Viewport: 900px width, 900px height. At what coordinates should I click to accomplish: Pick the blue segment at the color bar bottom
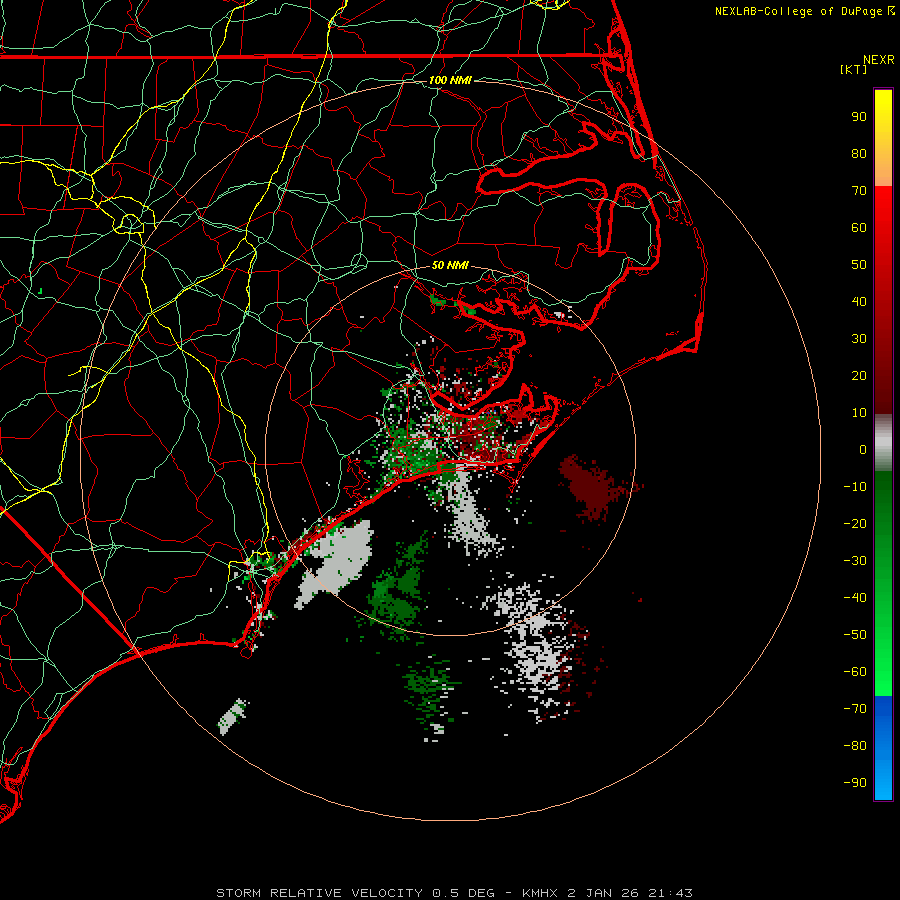pyautogui.click(x=883, y=747)
